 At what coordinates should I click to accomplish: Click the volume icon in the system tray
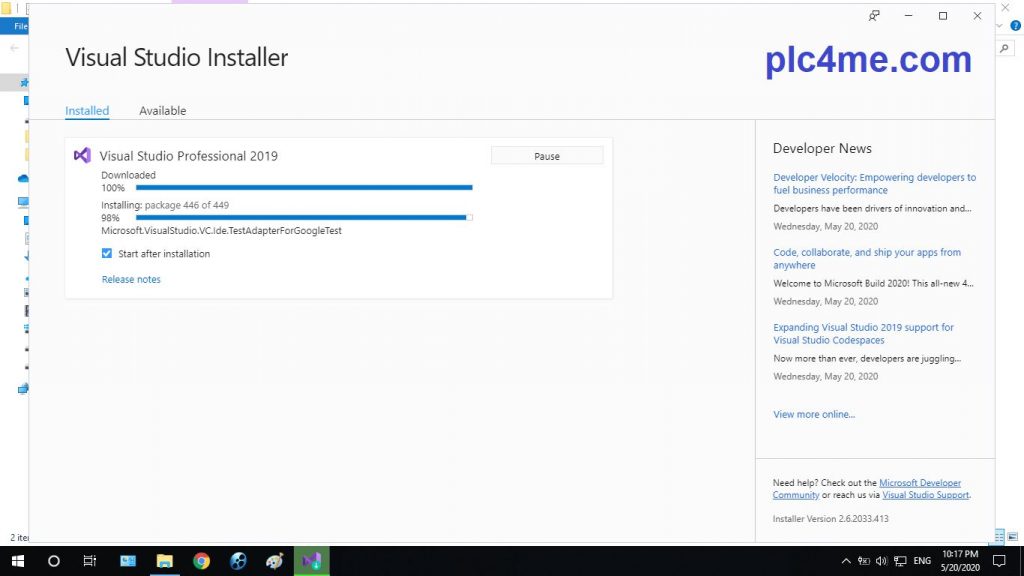881,561
